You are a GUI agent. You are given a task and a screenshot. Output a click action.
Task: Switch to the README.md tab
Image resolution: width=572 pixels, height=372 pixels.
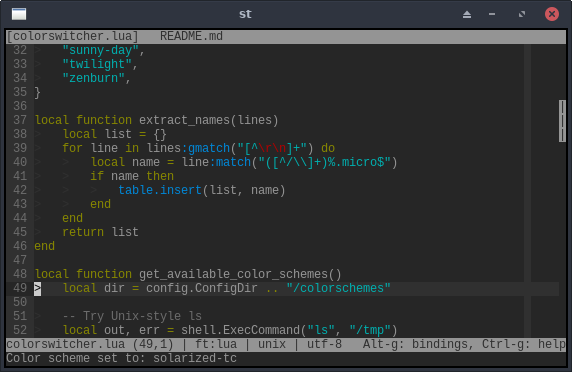[x=191, y=36]
